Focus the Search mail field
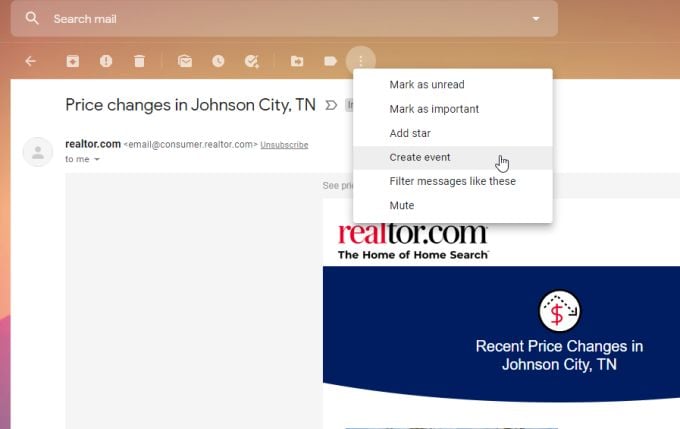 [x=284, y=19]
